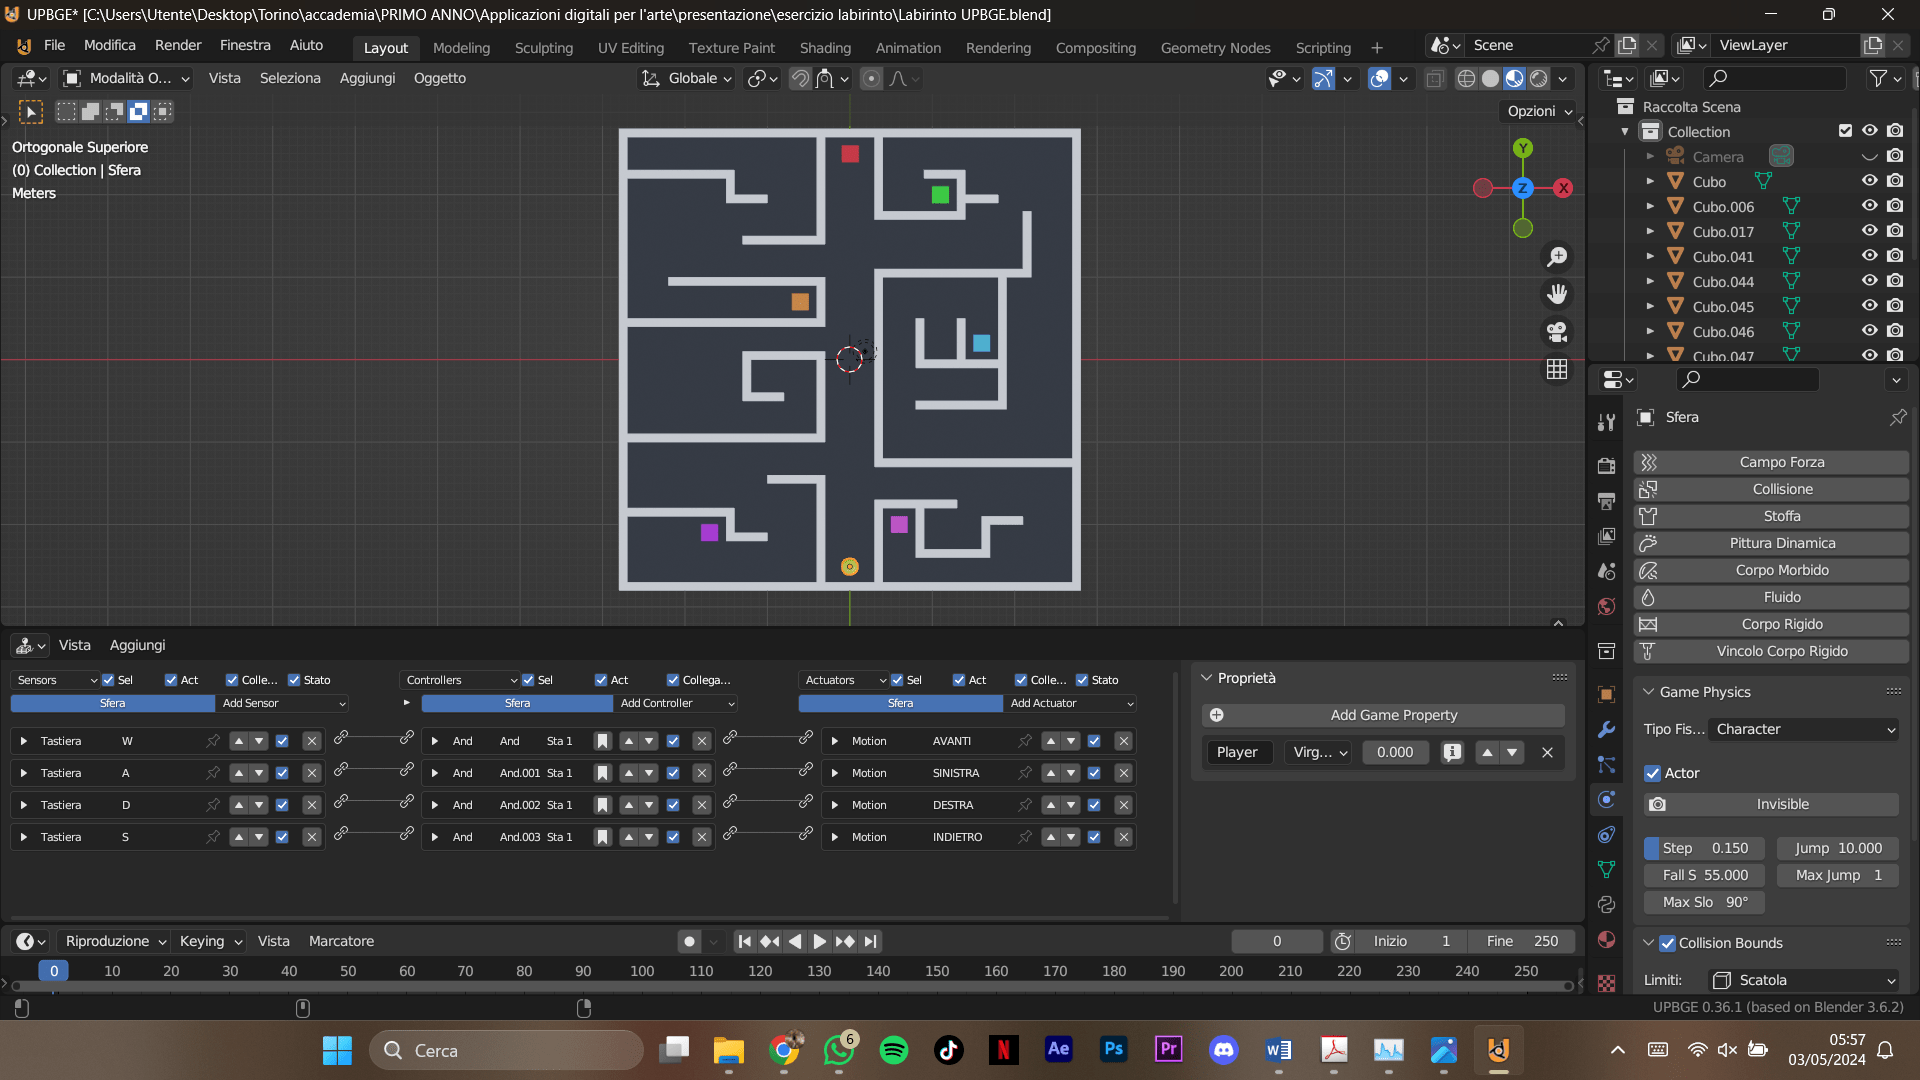Open the Modifiers wrench tab icon
The image size is (1920, 1080).
click(1607, 730)
